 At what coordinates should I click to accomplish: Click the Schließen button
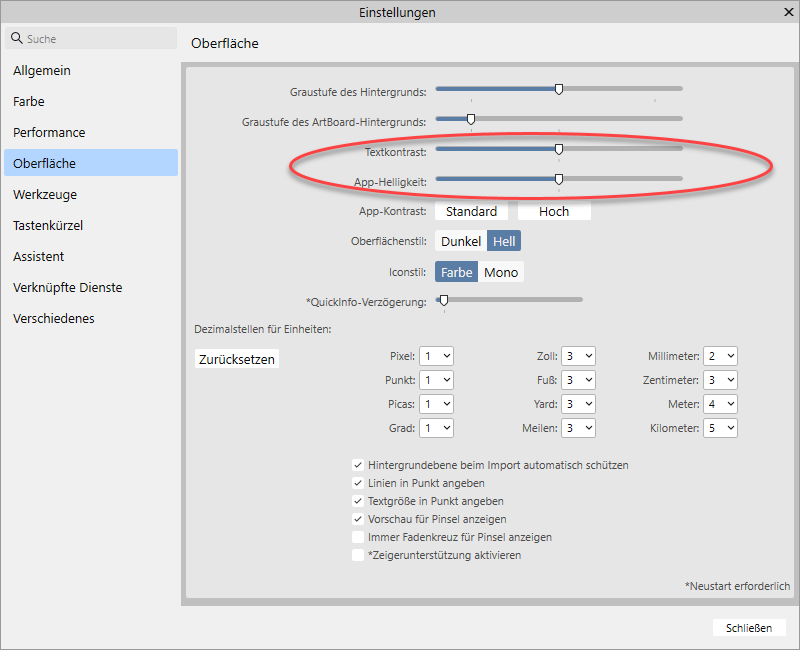[x=749, y=628]
